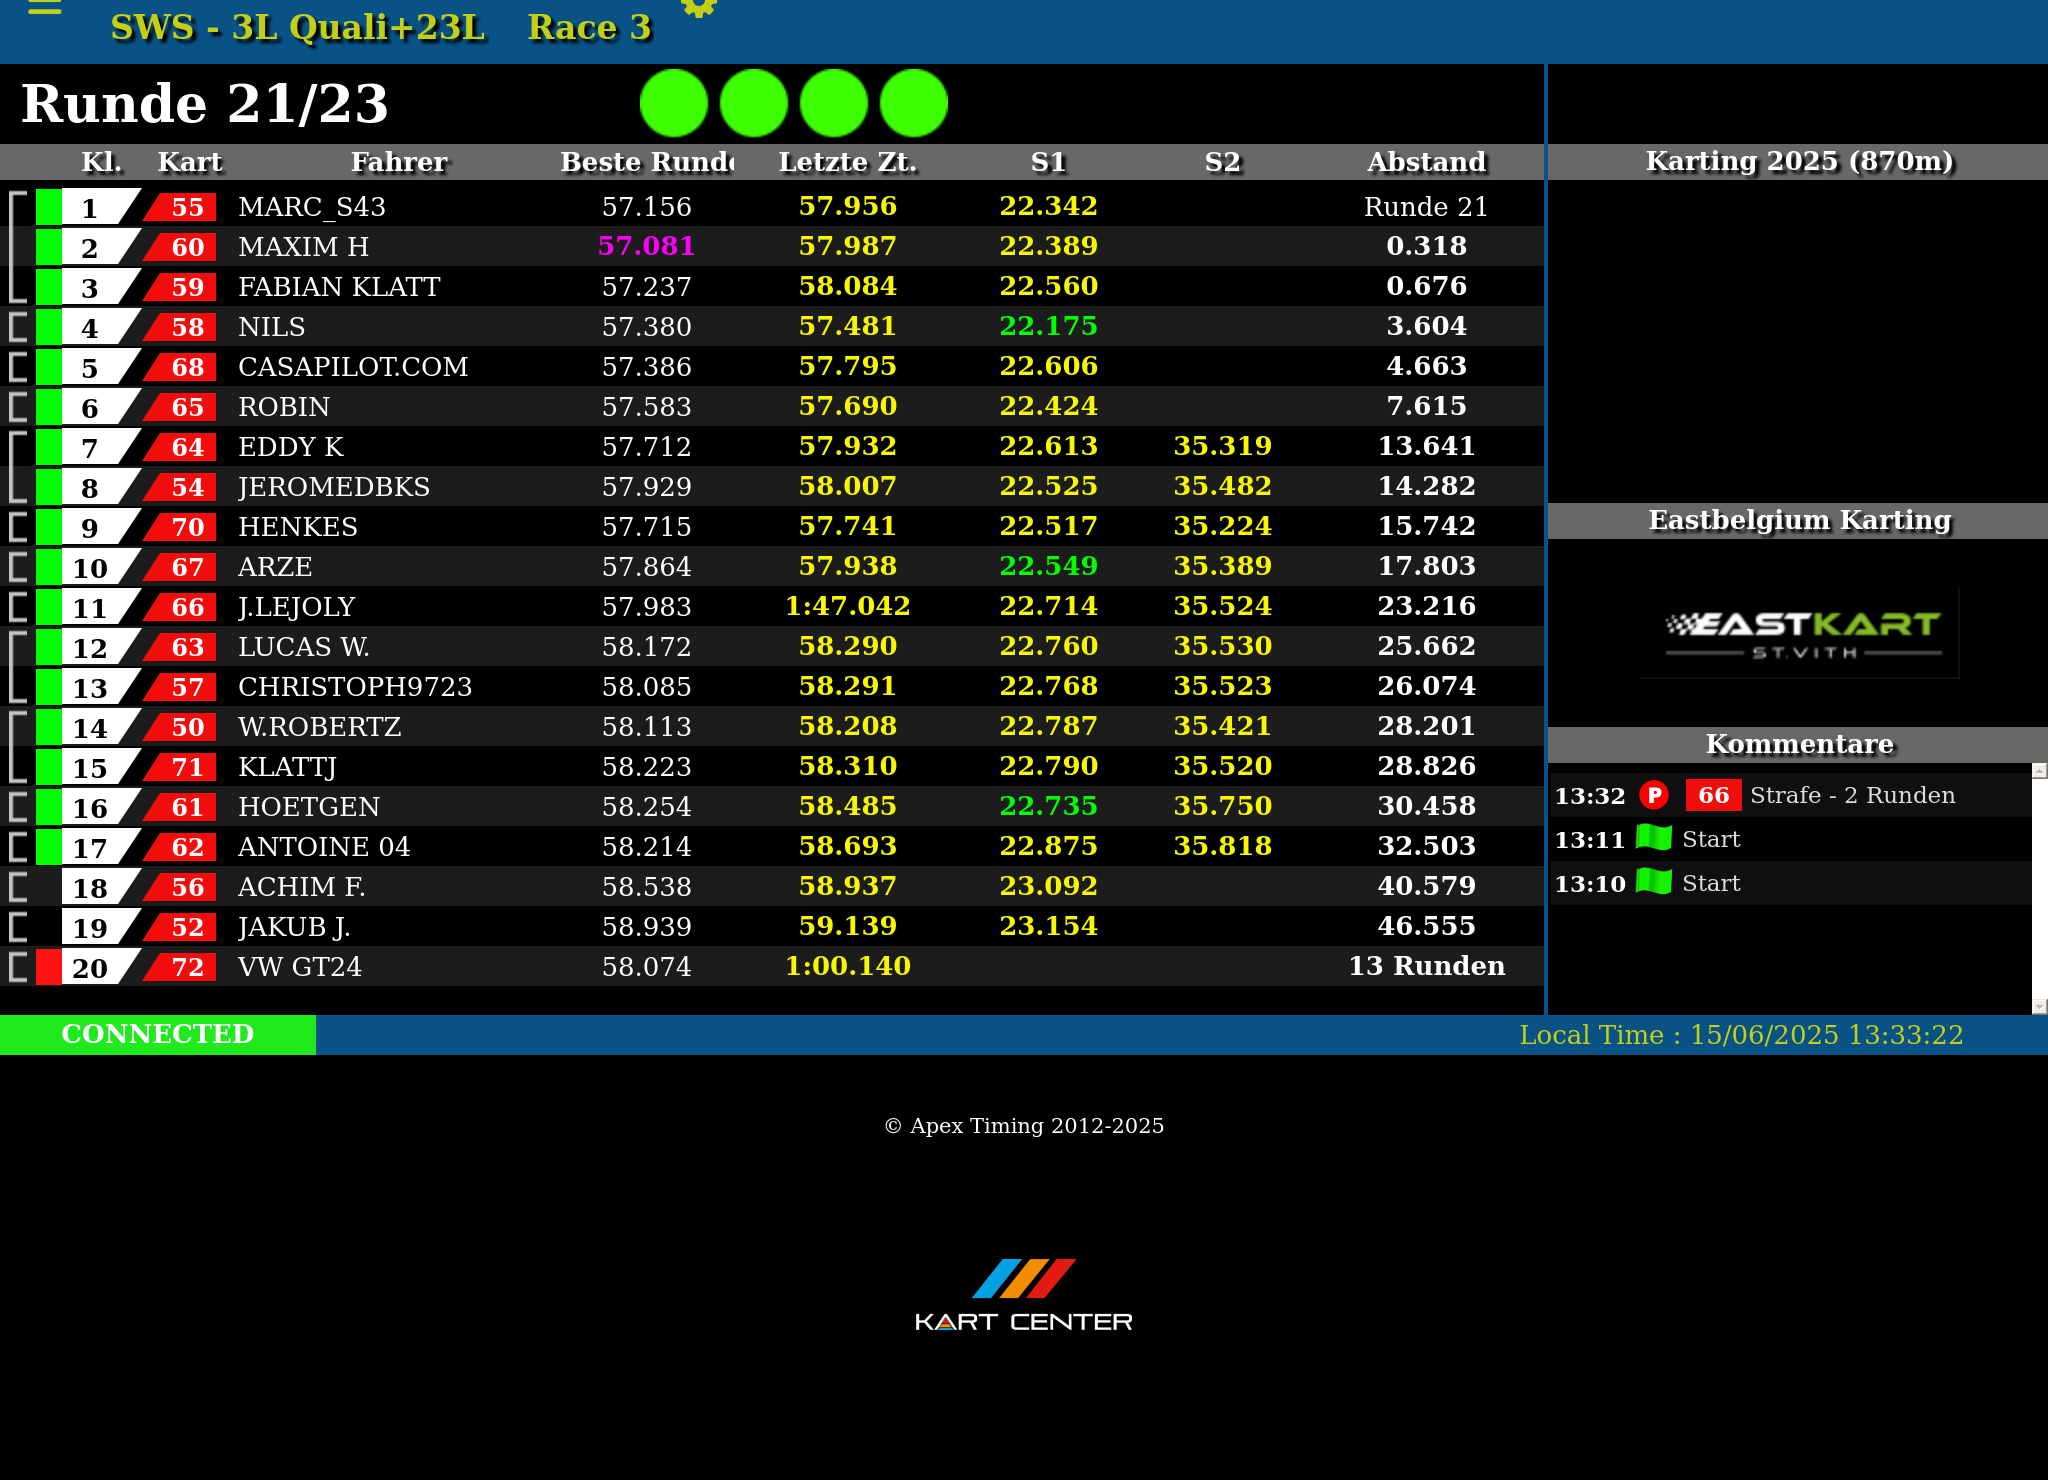Toggle group bracket beside NILS row

tap(18, 327)
